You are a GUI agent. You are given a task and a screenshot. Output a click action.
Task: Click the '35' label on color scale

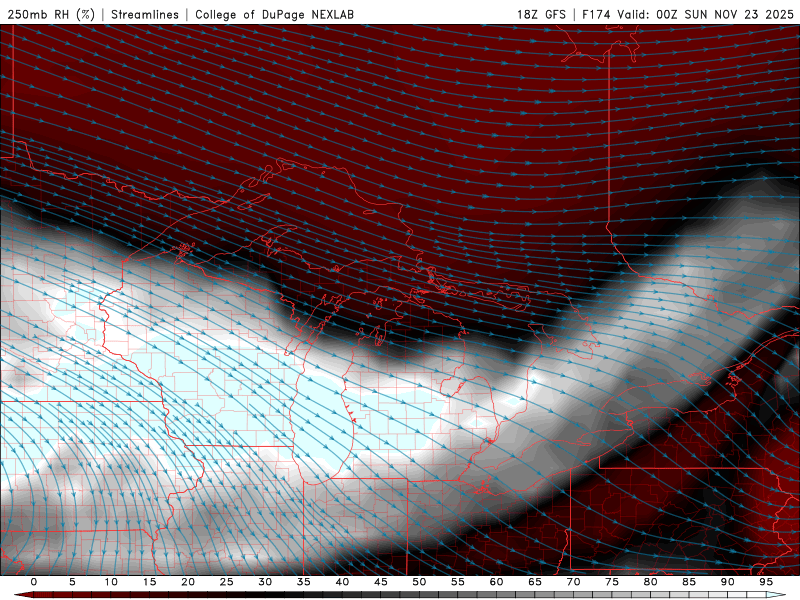[x=304, y=582]
